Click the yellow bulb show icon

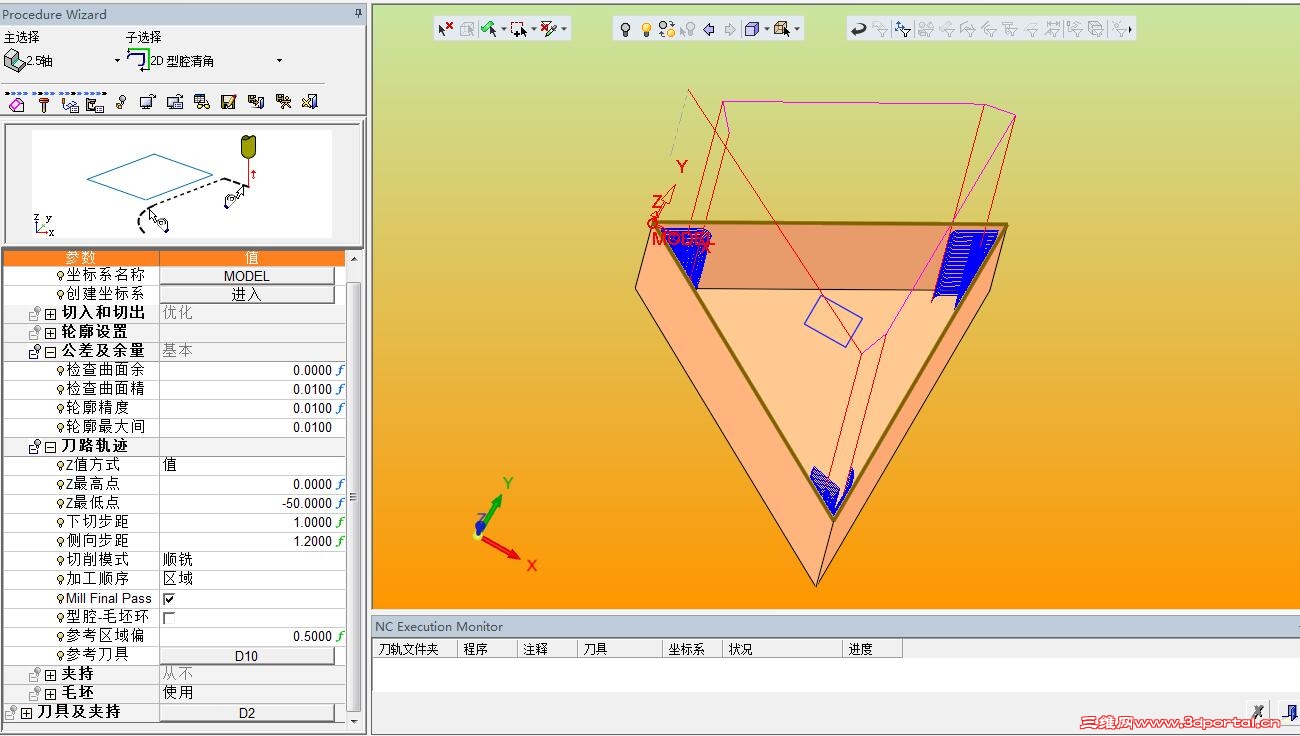click(646, 29)
